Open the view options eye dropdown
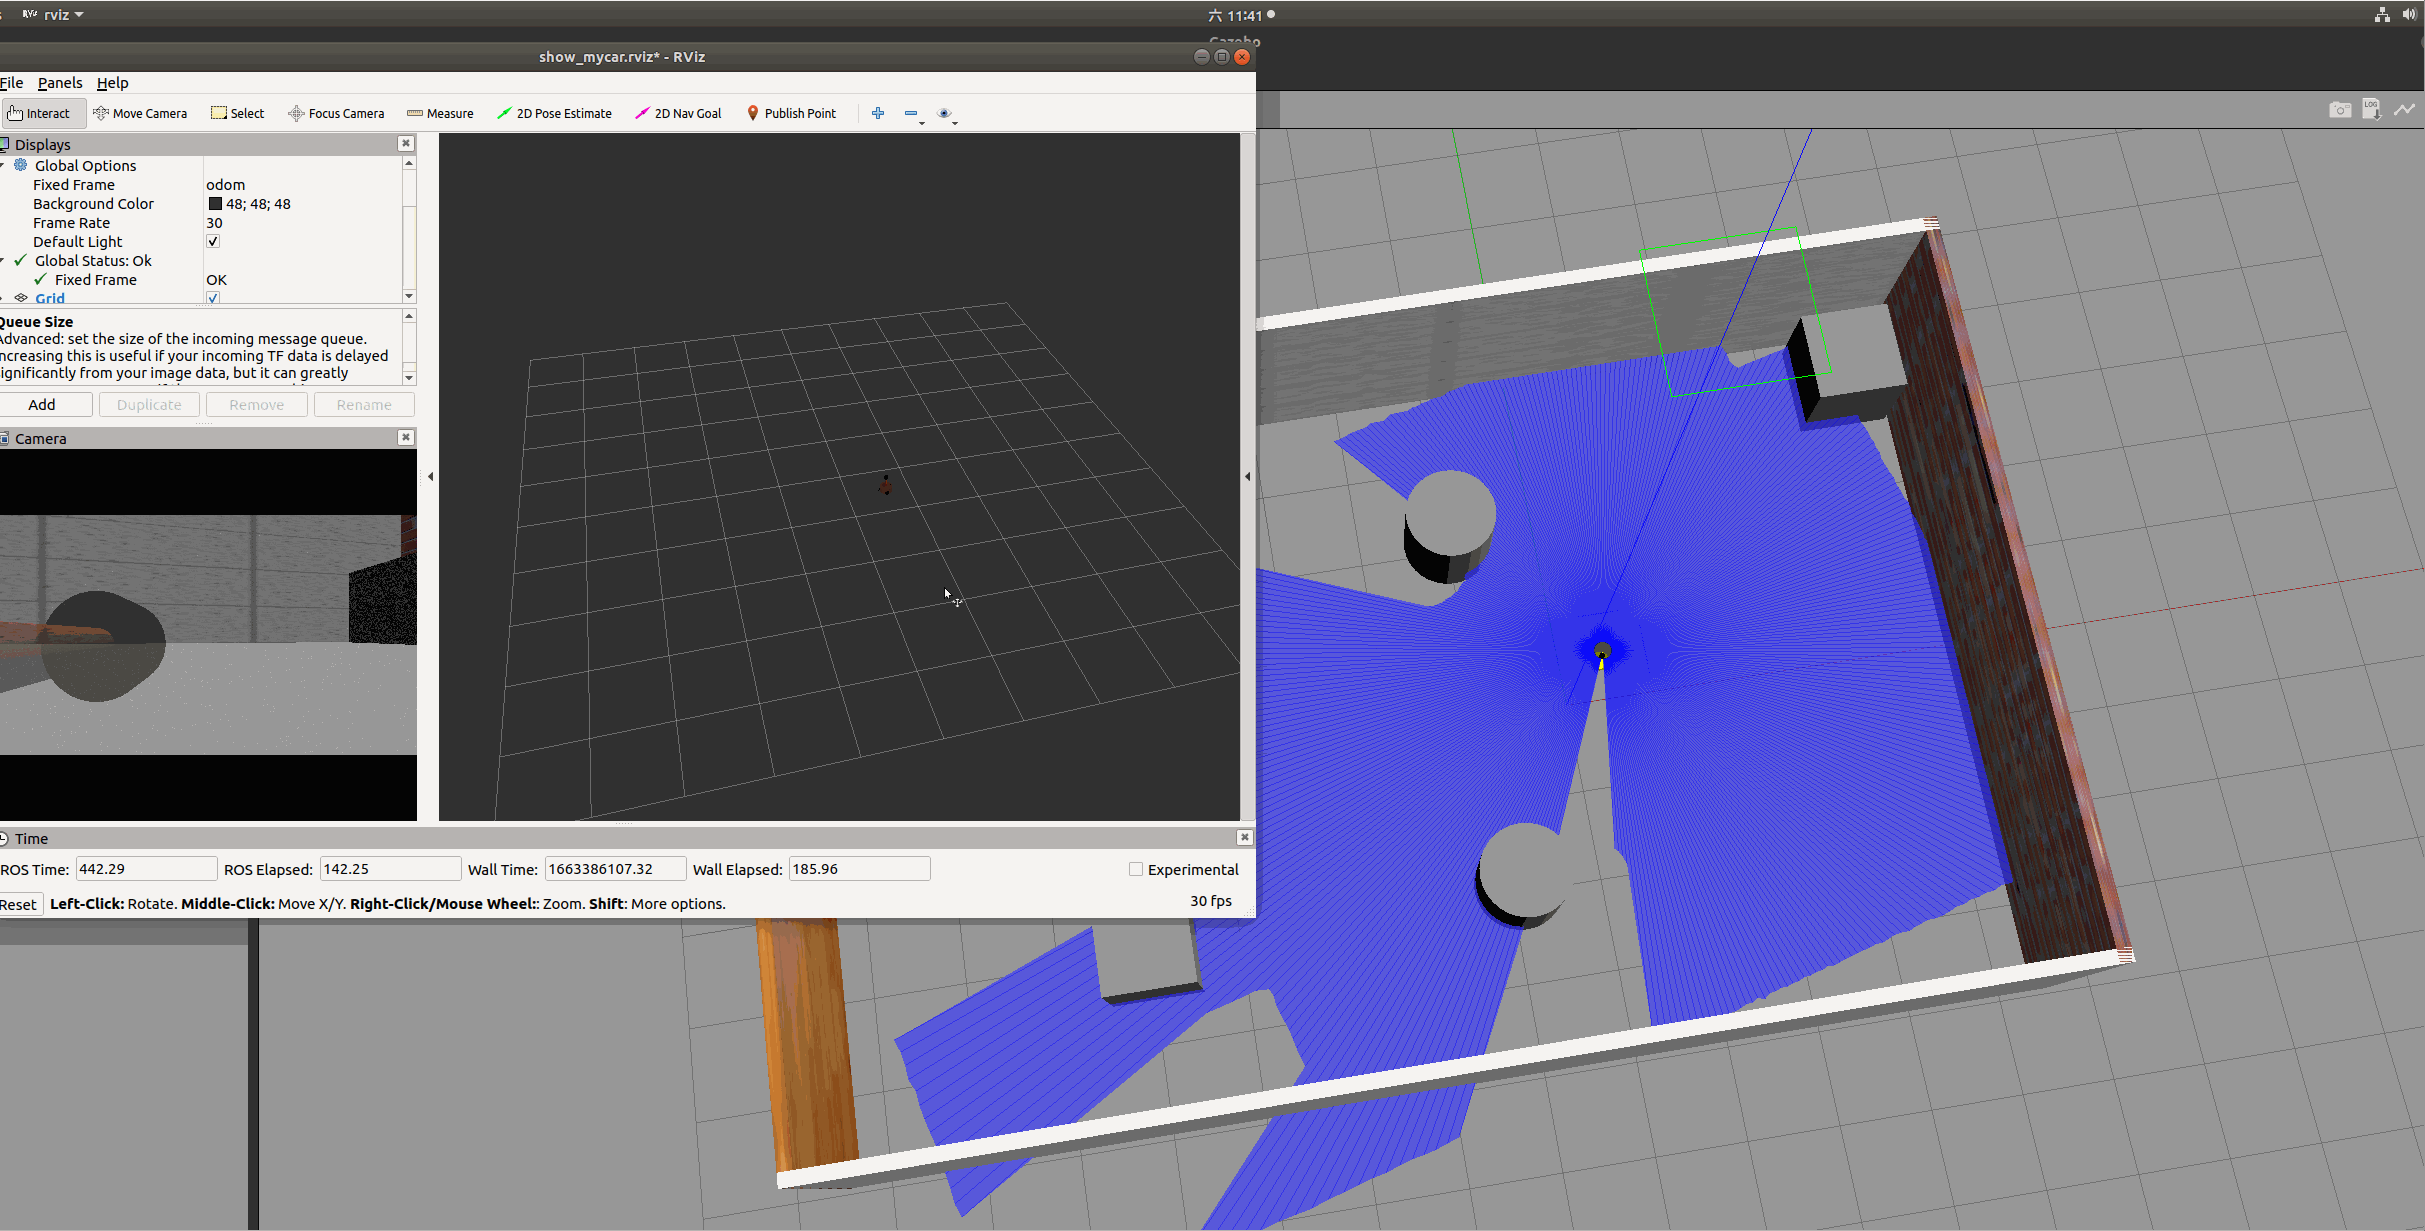Viewport: 2425px width, 1231px height. (x=946, y=114)
